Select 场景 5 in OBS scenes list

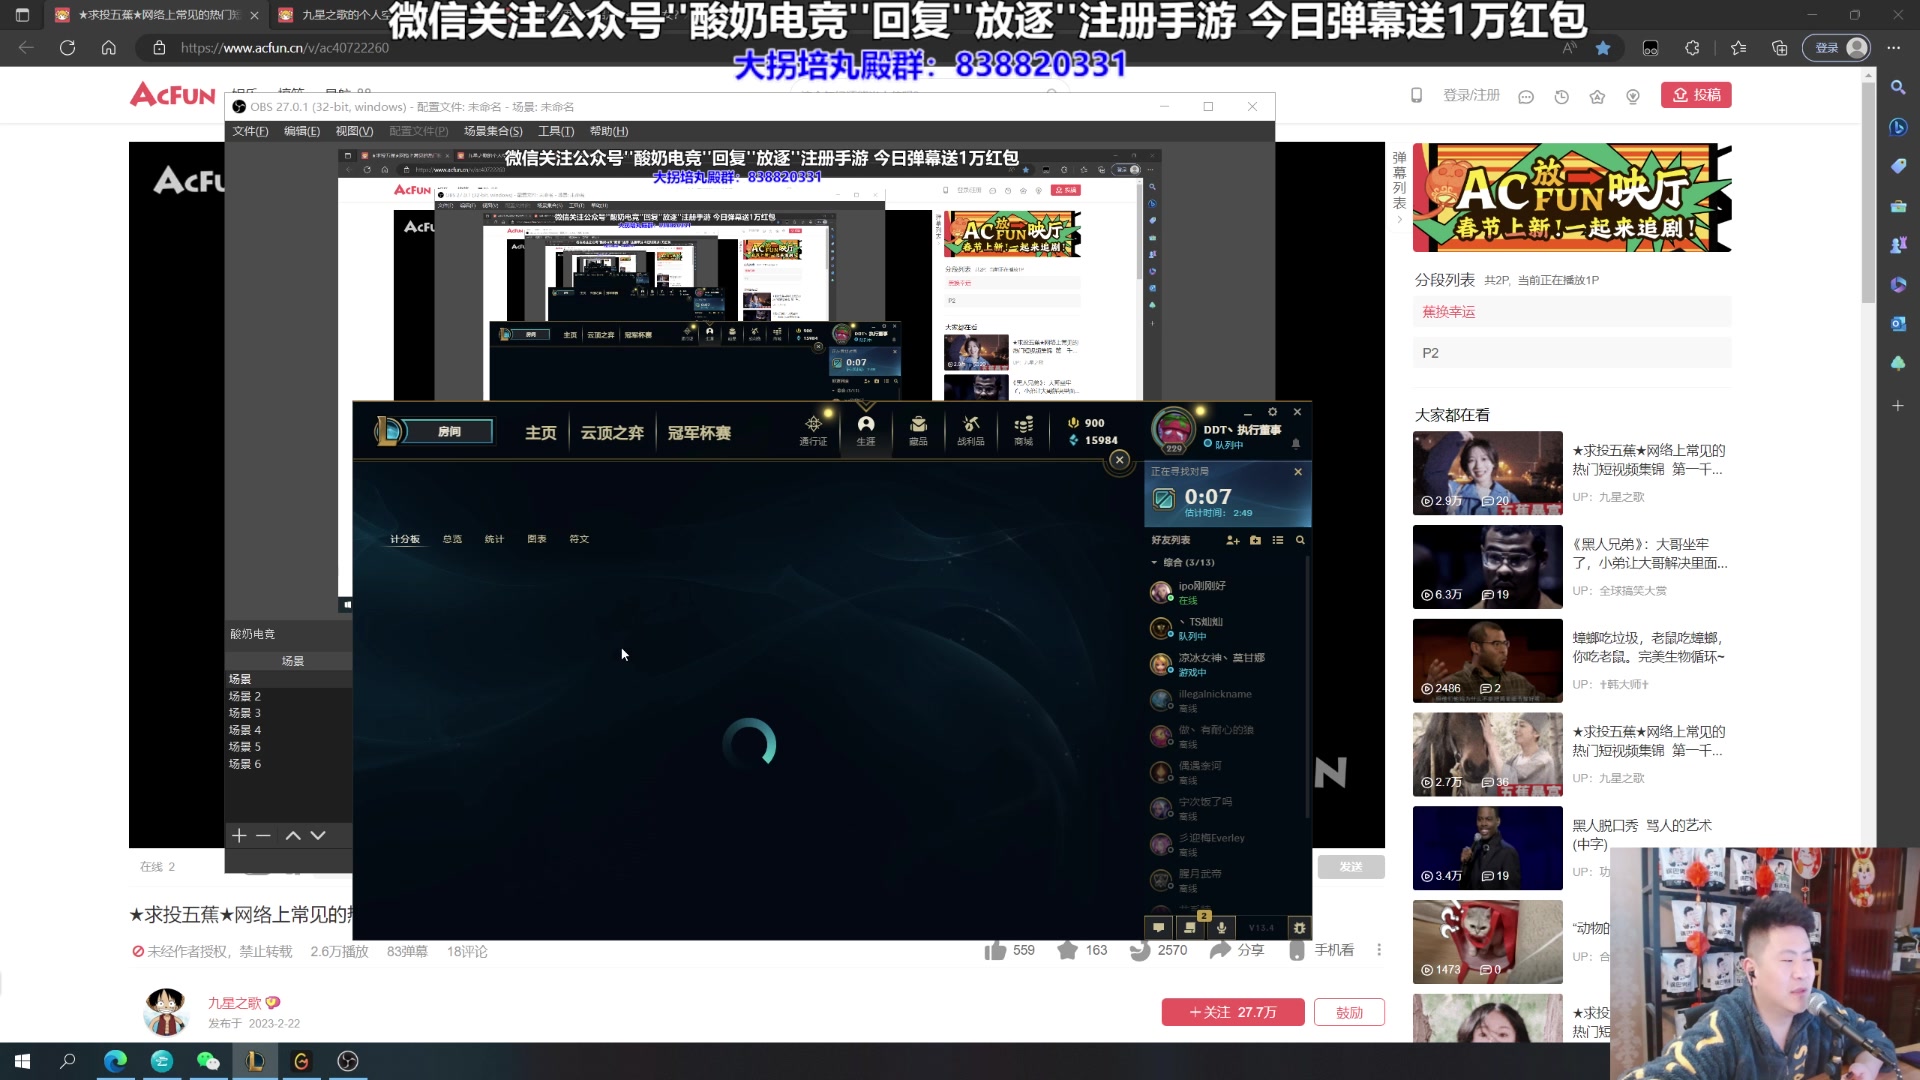pyautogui.click(x=289, y=747)
